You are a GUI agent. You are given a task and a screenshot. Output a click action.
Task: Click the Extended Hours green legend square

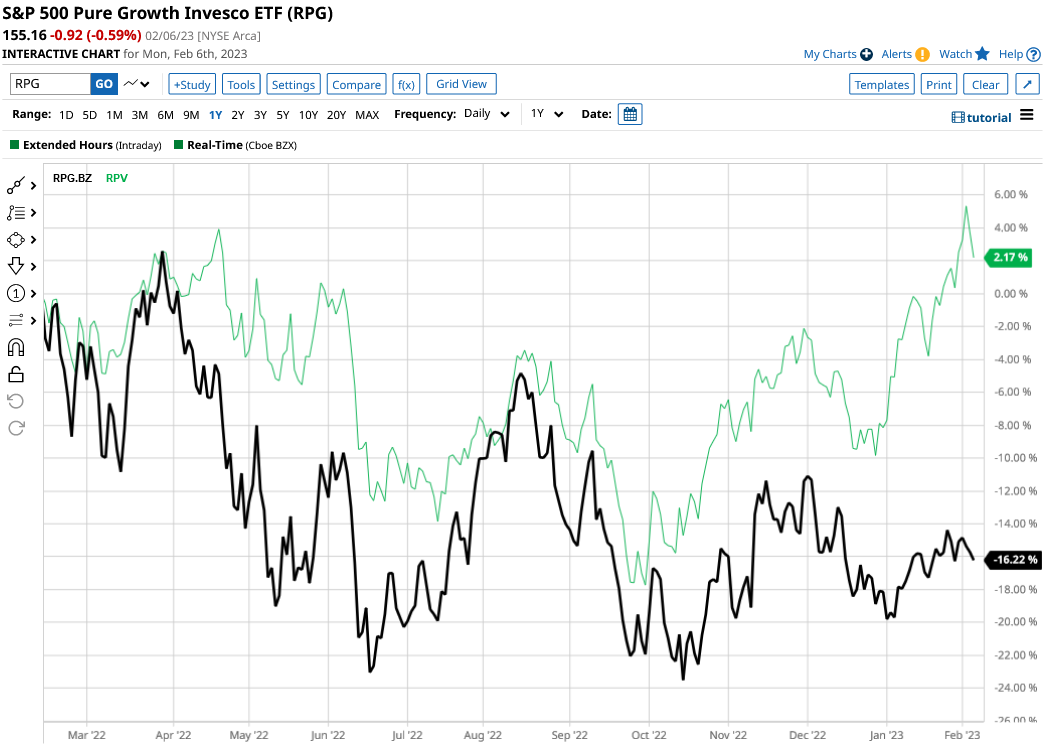(x=14, y=144)
